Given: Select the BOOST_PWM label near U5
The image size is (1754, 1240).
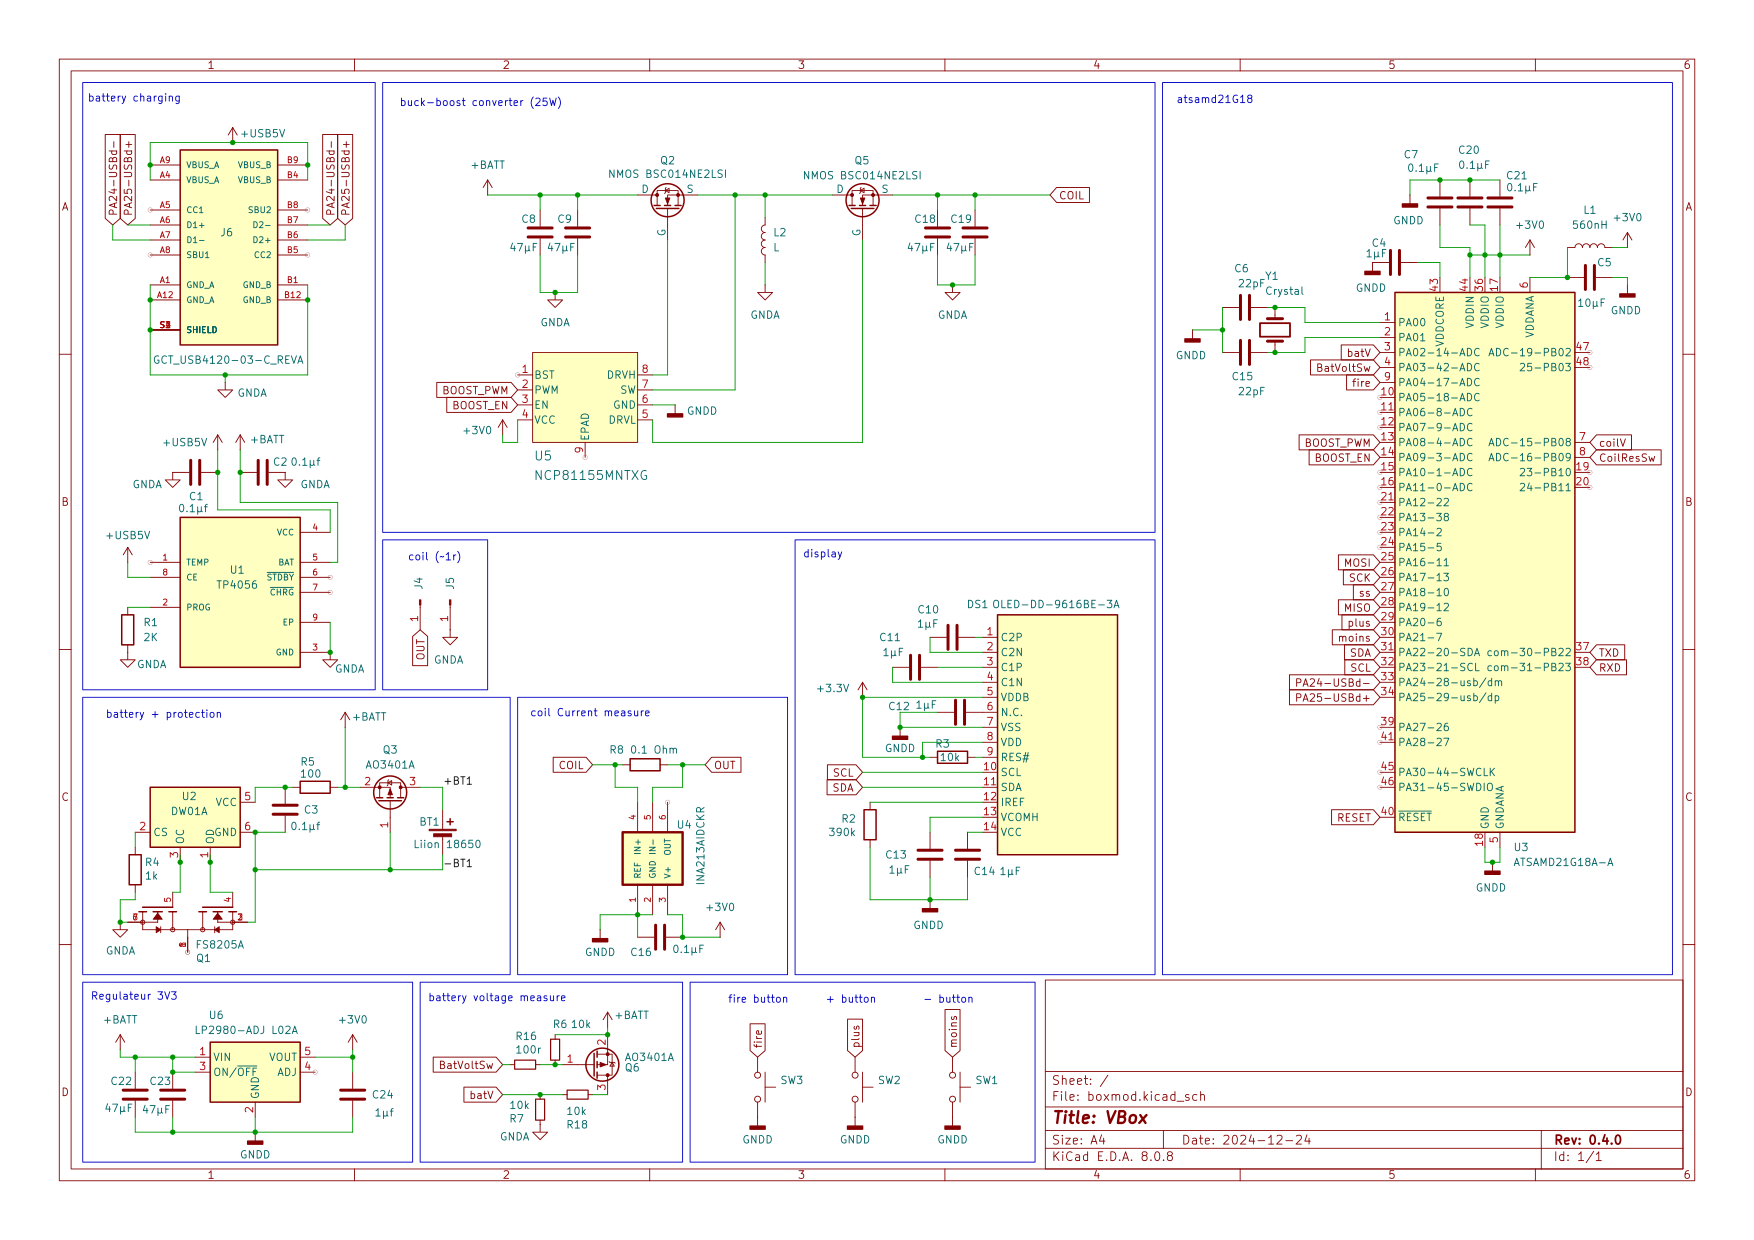Looking at the screenshot, I should (x=475, y=390).
